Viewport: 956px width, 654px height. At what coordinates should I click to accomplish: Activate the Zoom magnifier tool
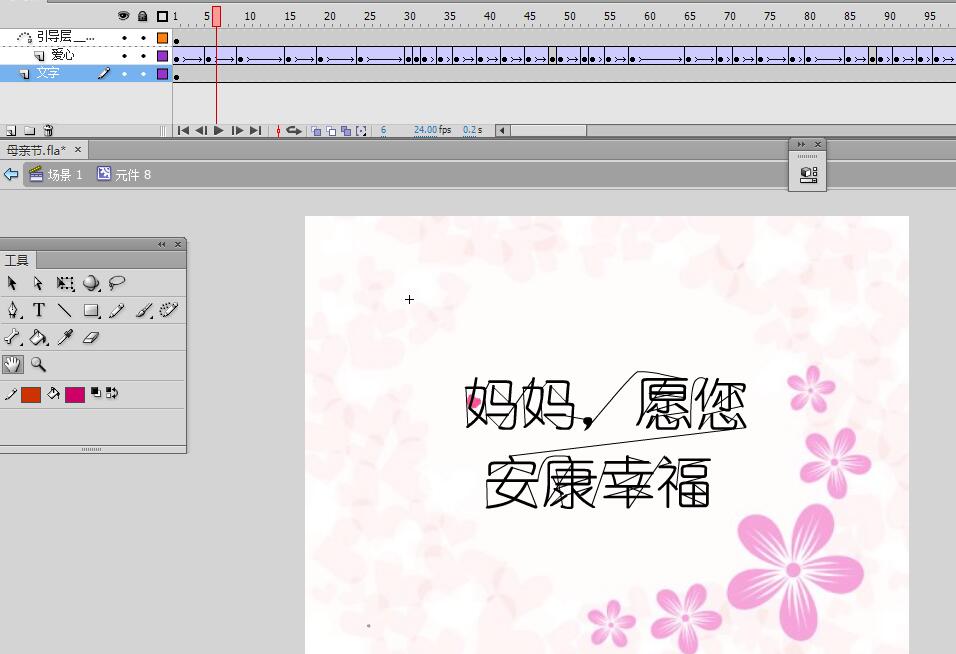(x=39, y=365)
